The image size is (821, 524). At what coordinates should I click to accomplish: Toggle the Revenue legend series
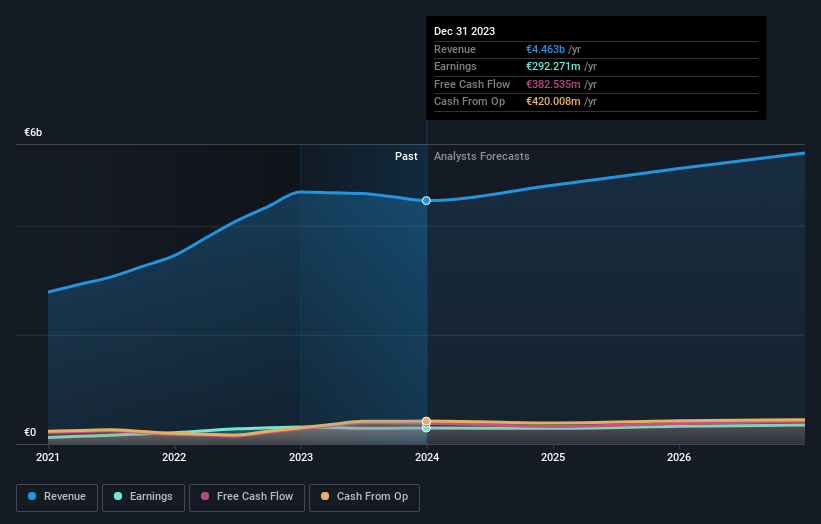point(57,497)
